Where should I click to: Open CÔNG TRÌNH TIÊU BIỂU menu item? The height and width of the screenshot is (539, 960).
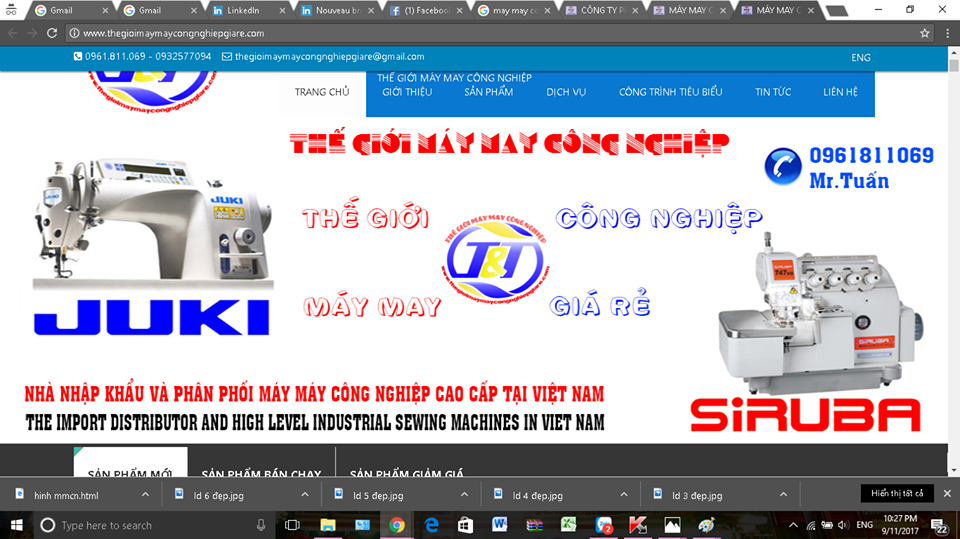670,92
